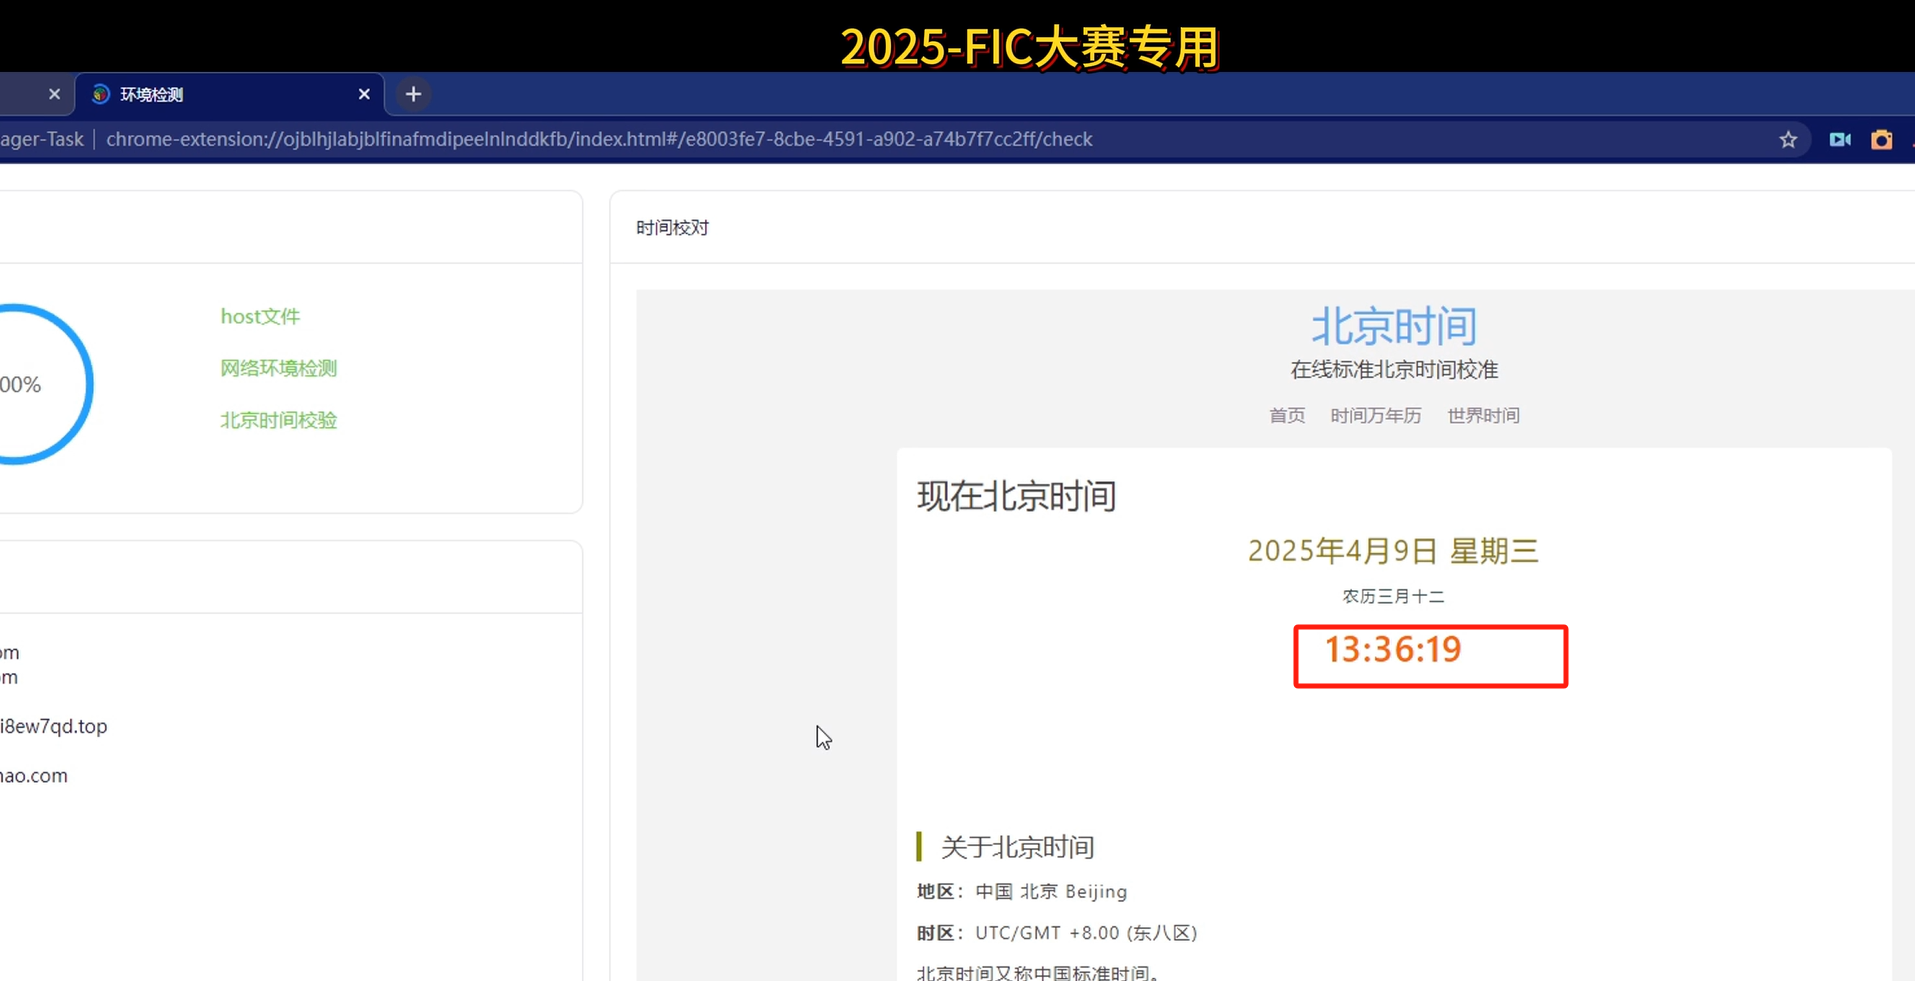1915x981 pixels.
Task: Click the 环境检测 tab favicon
Action: pyautogui.click(x=101, y=94)
